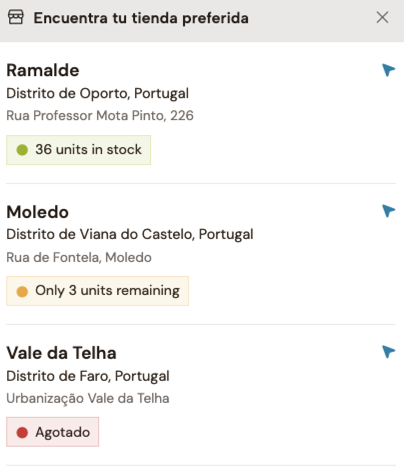Click Encuentra tu tienda preferida heading
Screen dimensions: 404x469
141,18
